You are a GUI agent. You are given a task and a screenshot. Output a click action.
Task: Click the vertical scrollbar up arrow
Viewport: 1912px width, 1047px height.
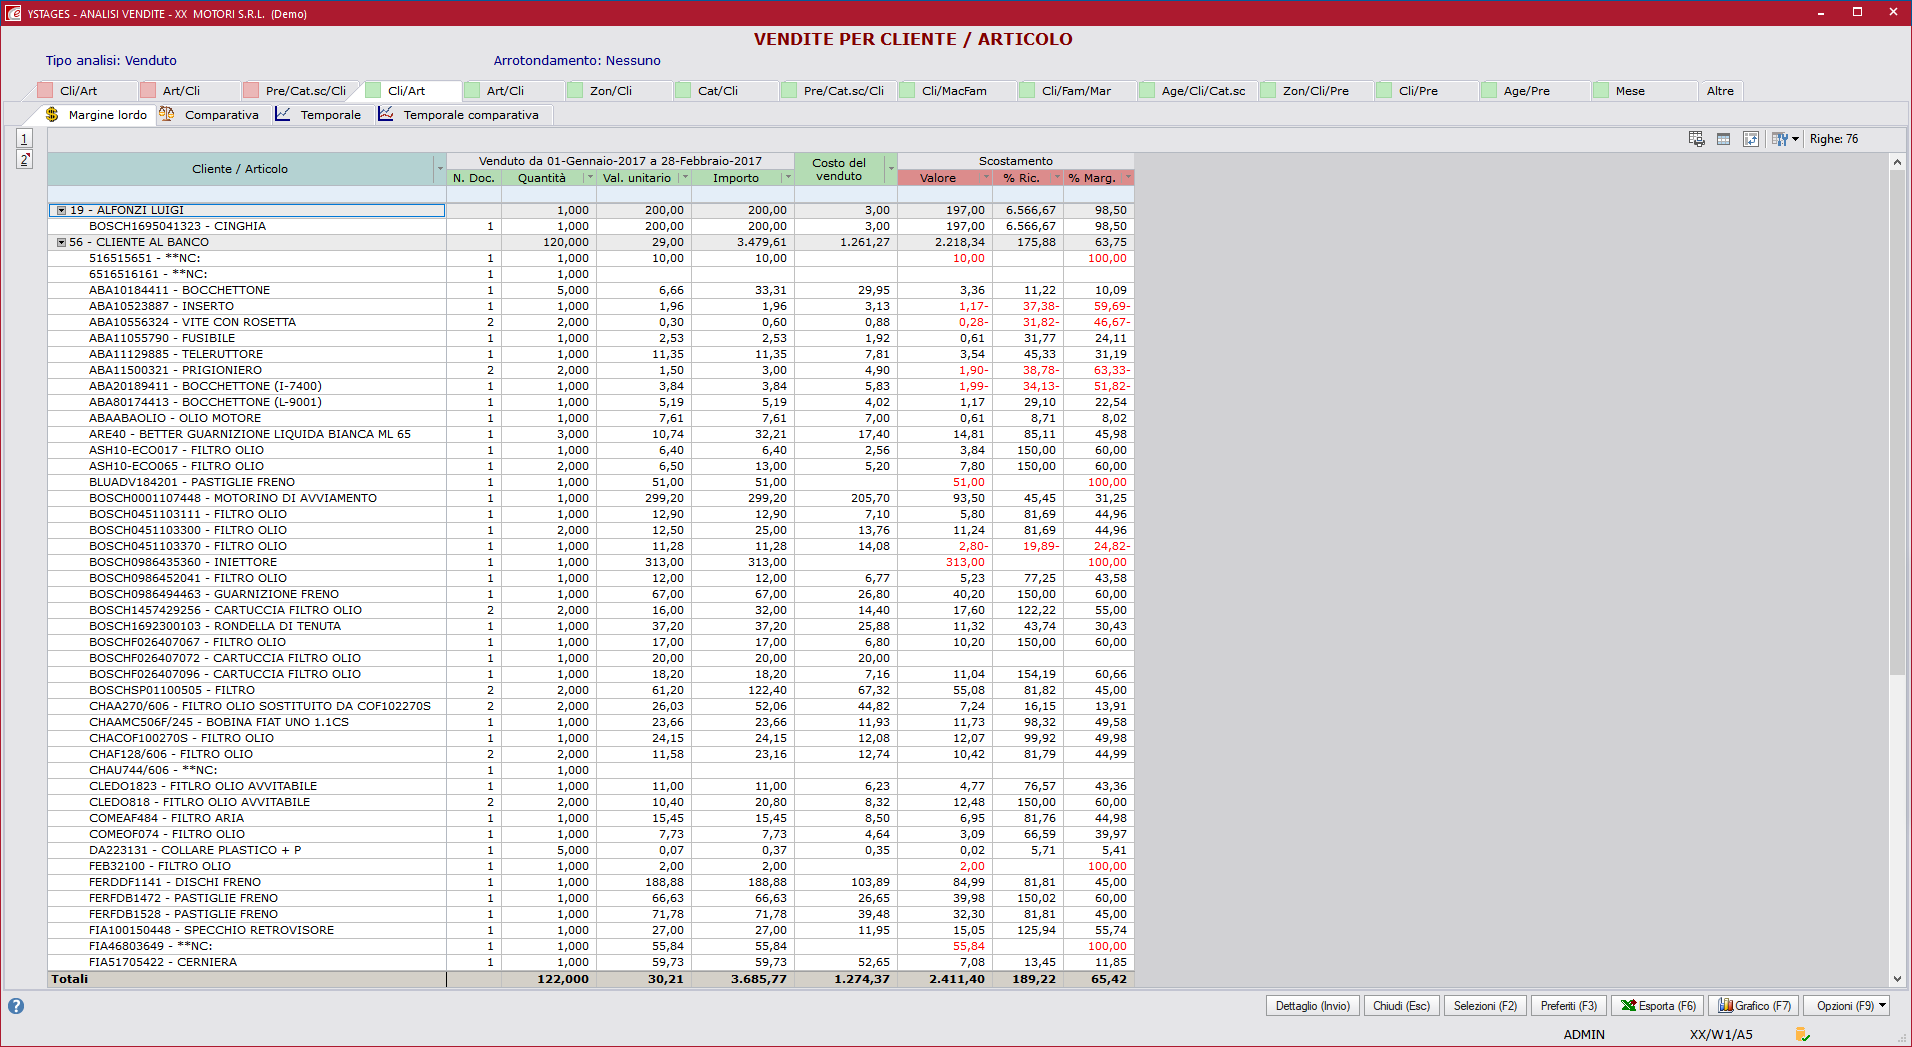(x=1897, y=162)
